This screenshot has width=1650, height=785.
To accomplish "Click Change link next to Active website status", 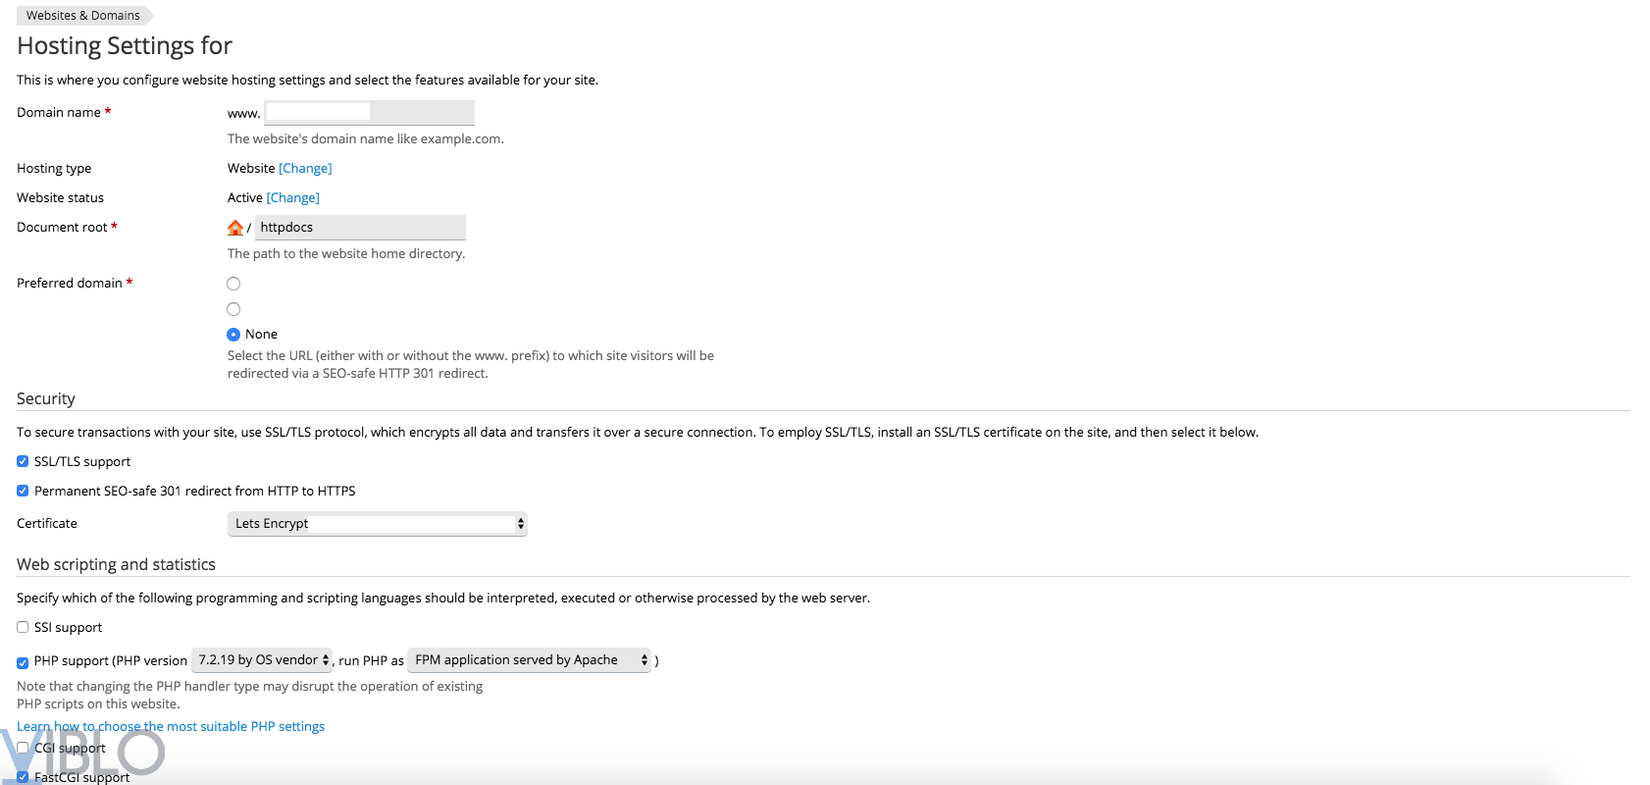I will click(x=293, y=198).
